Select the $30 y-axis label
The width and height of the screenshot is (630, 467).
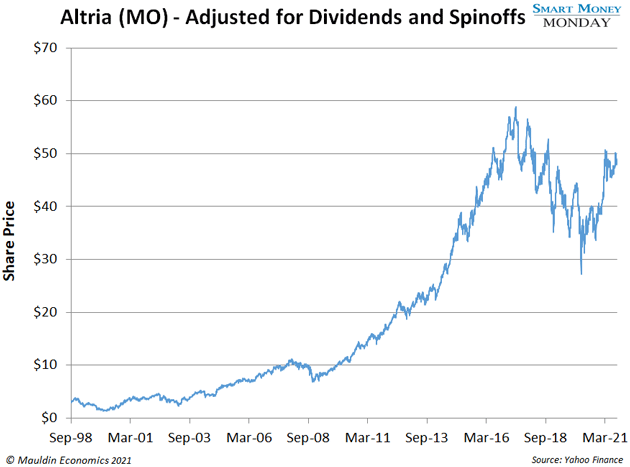[x=45, y=259]
